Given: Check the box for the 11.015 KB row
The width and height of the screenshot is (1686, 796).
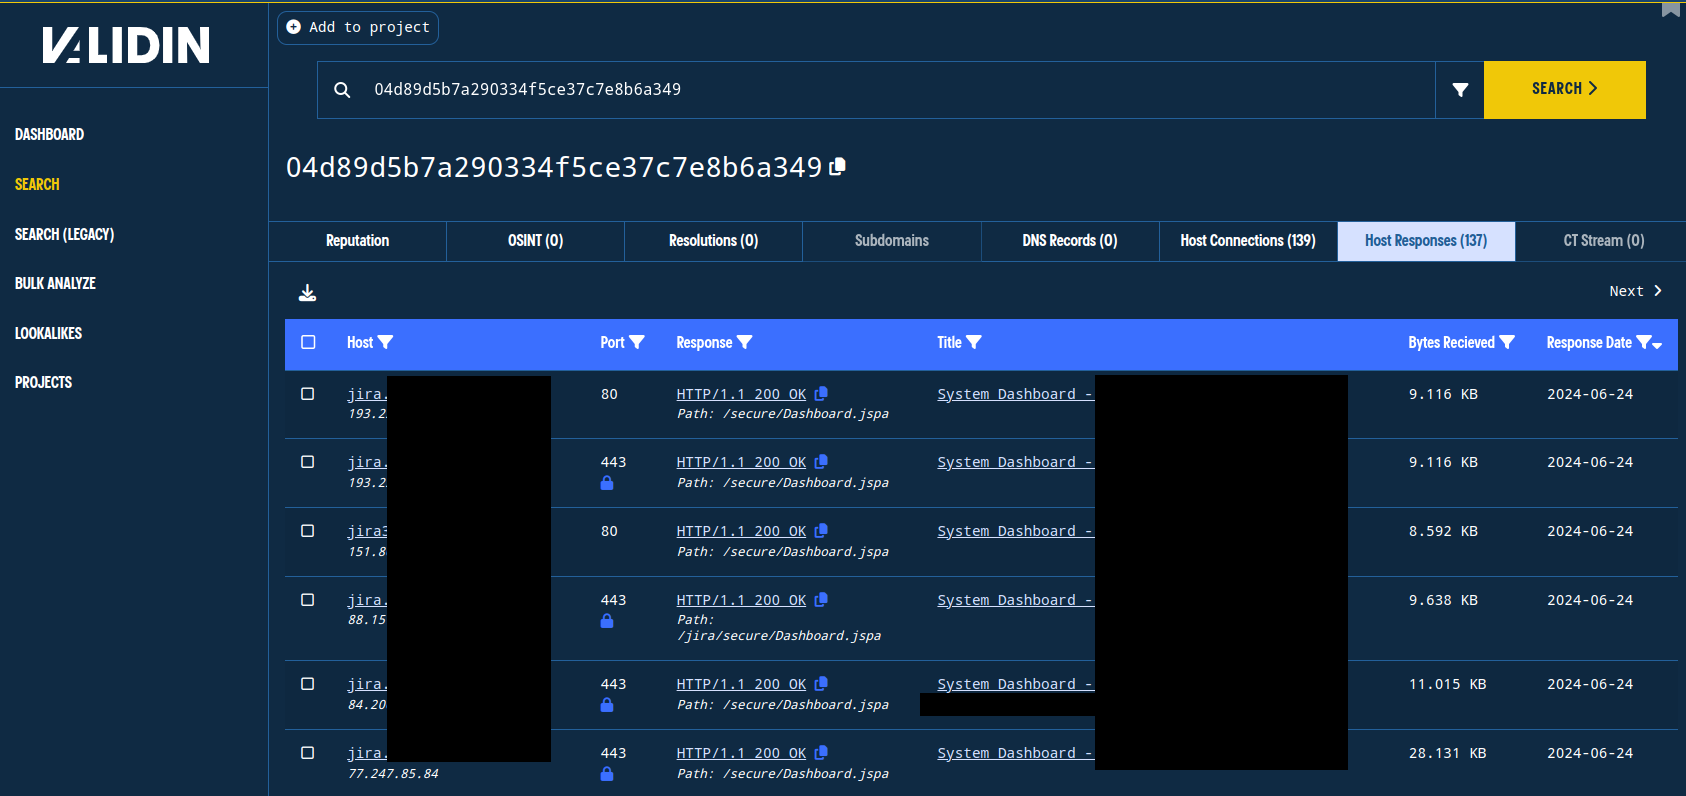Looking at the screenshot, I should (x=308, y=684).
